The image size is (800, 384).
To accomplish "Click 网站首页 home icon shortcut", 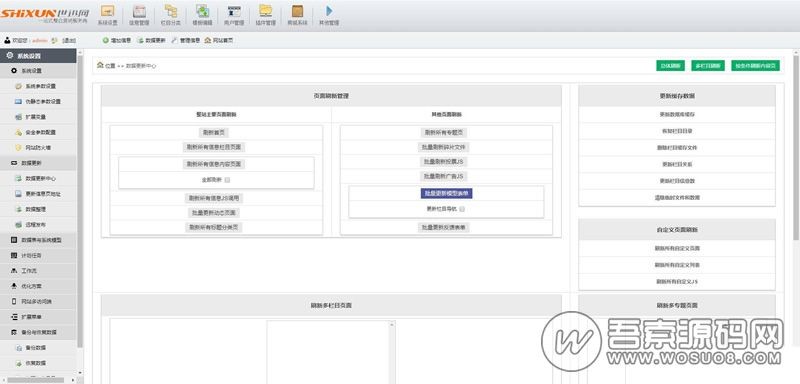I will coord(219,40).
